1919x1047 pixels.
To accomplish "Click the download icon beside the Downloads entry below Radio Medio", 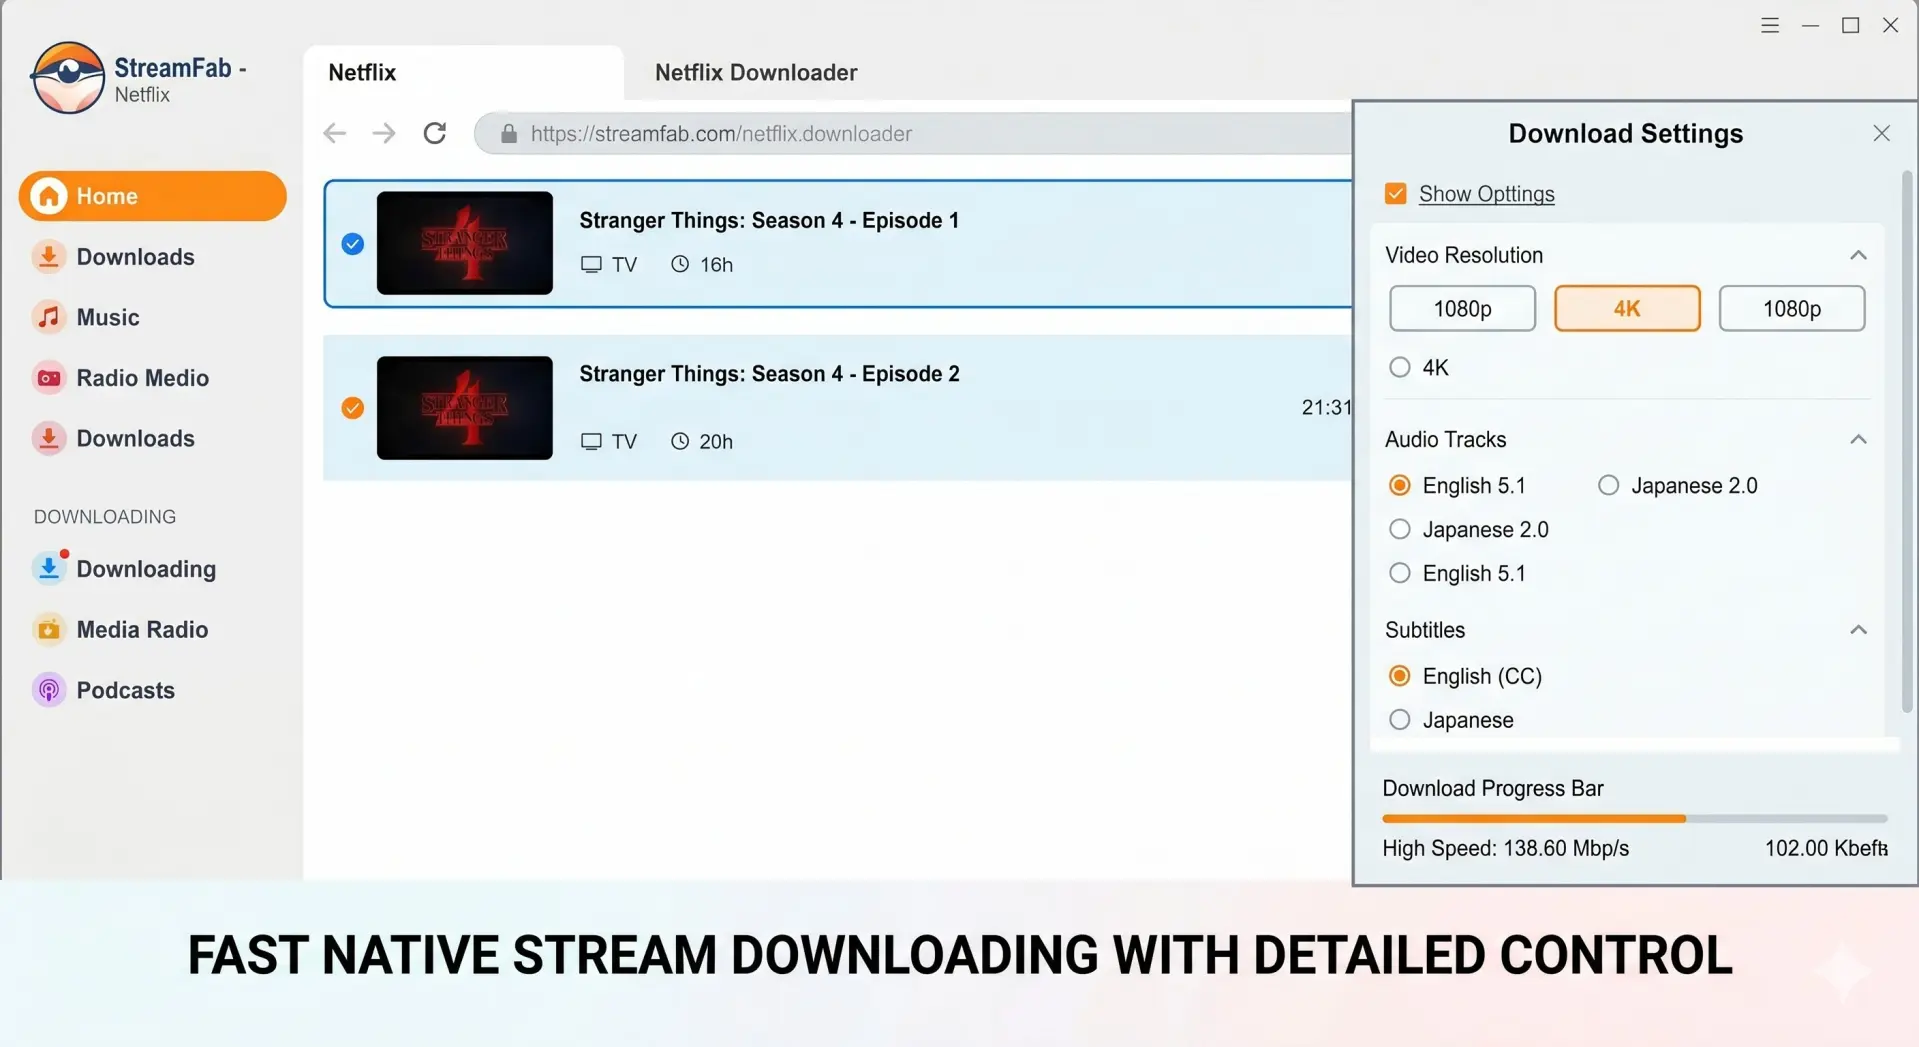I will 48,438.
